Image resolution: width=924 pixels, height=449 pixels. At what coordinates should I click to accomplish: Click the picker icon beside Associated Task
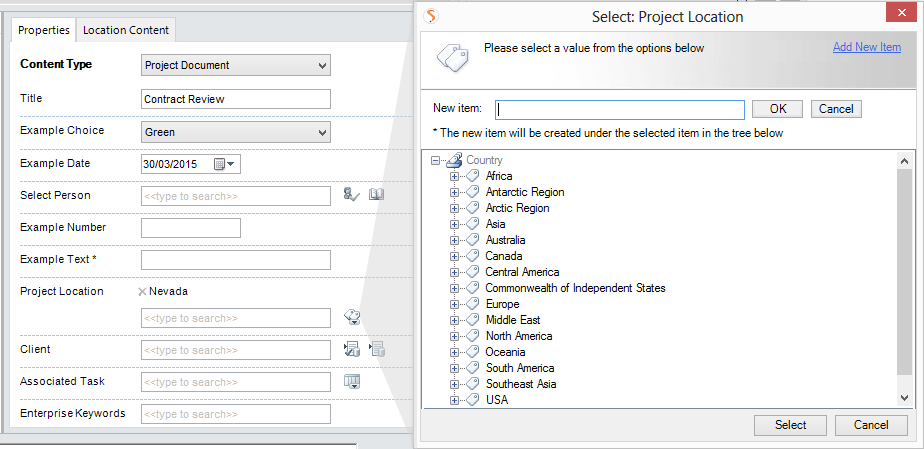352,381
